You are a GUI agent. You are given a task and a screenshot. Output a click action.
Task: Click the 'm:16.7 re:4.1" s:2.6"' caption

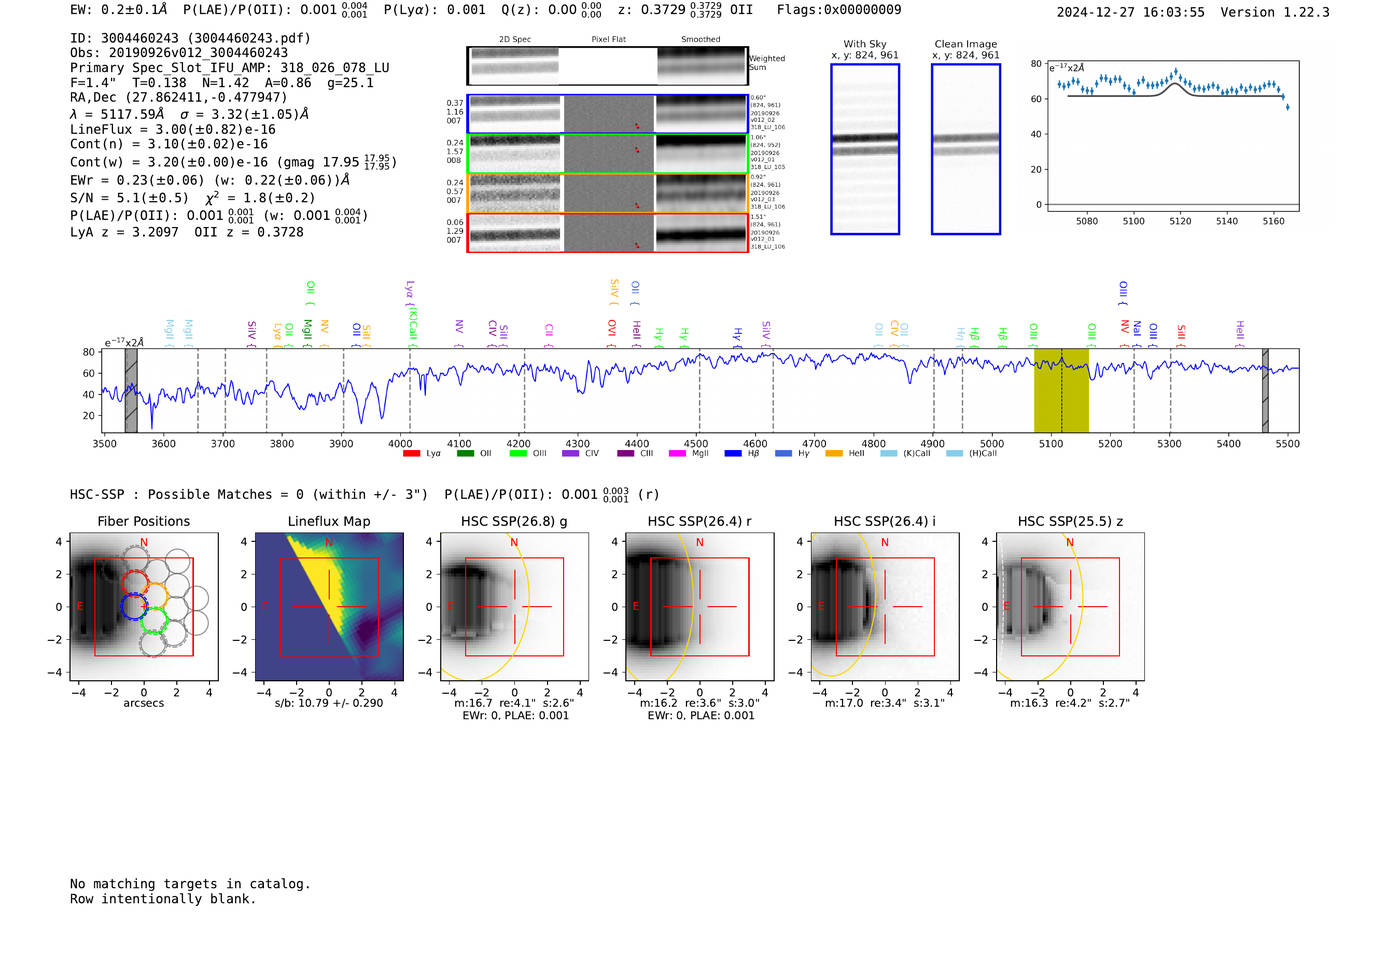(x=514, y=703)
